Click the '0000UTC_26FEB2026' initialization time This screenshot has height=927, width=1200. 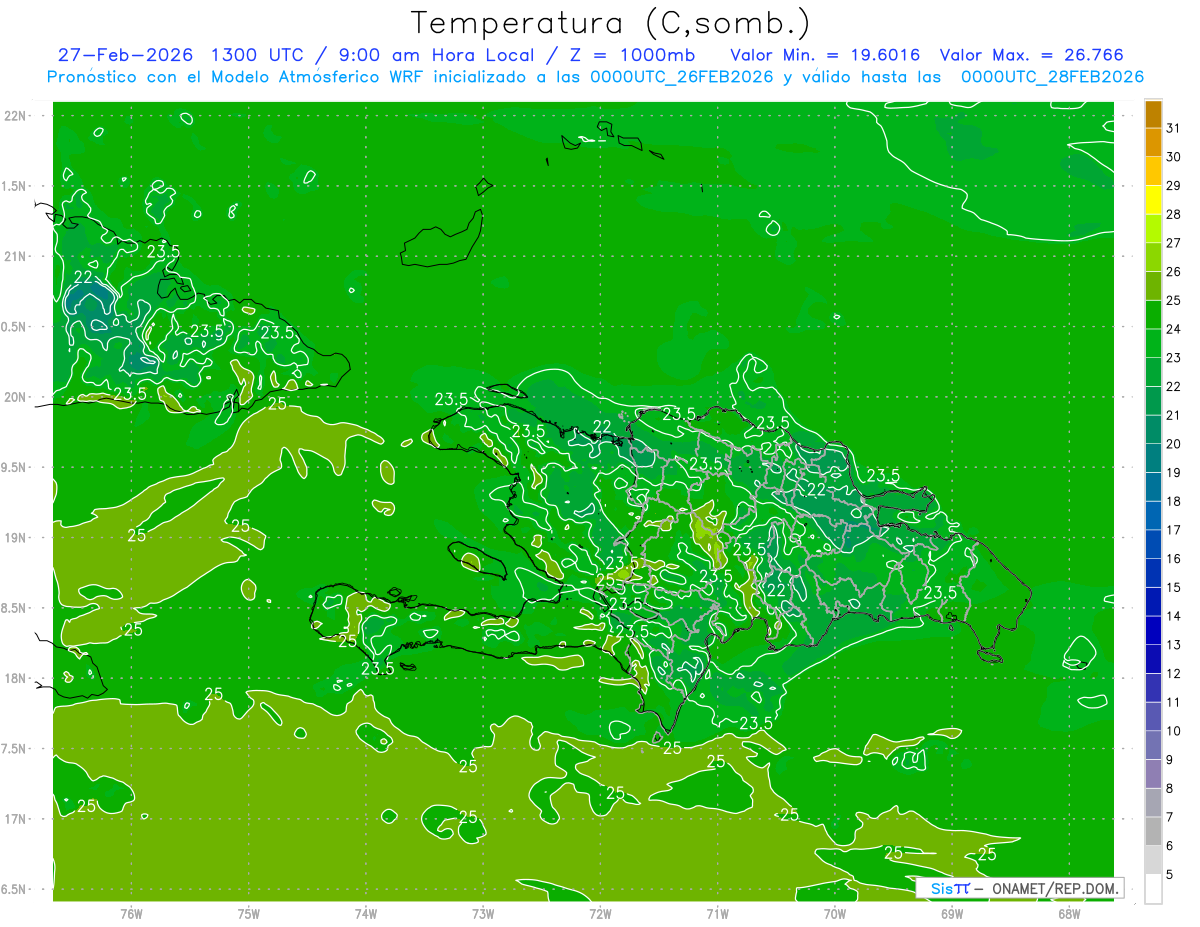pyautogui.click(x=682, y=77)
